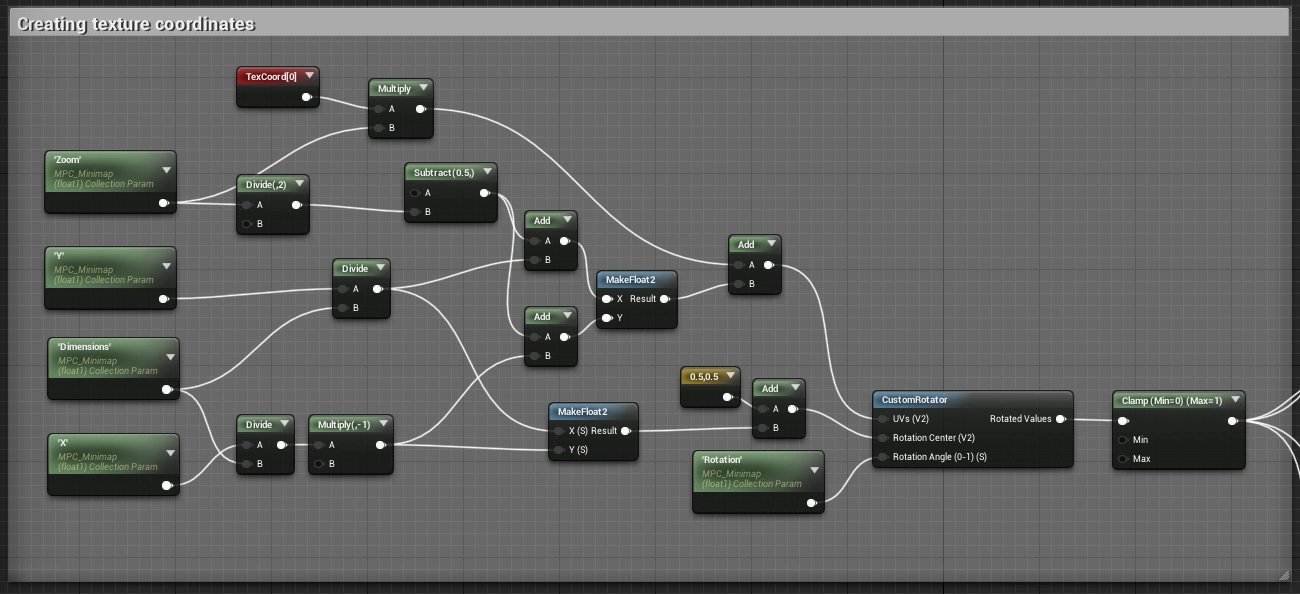Click the Rotation Center (V2) input pin
Image resolution: width=1300 pixels, height=594 pixels.
pyautogui.click(x=882, y=438)
